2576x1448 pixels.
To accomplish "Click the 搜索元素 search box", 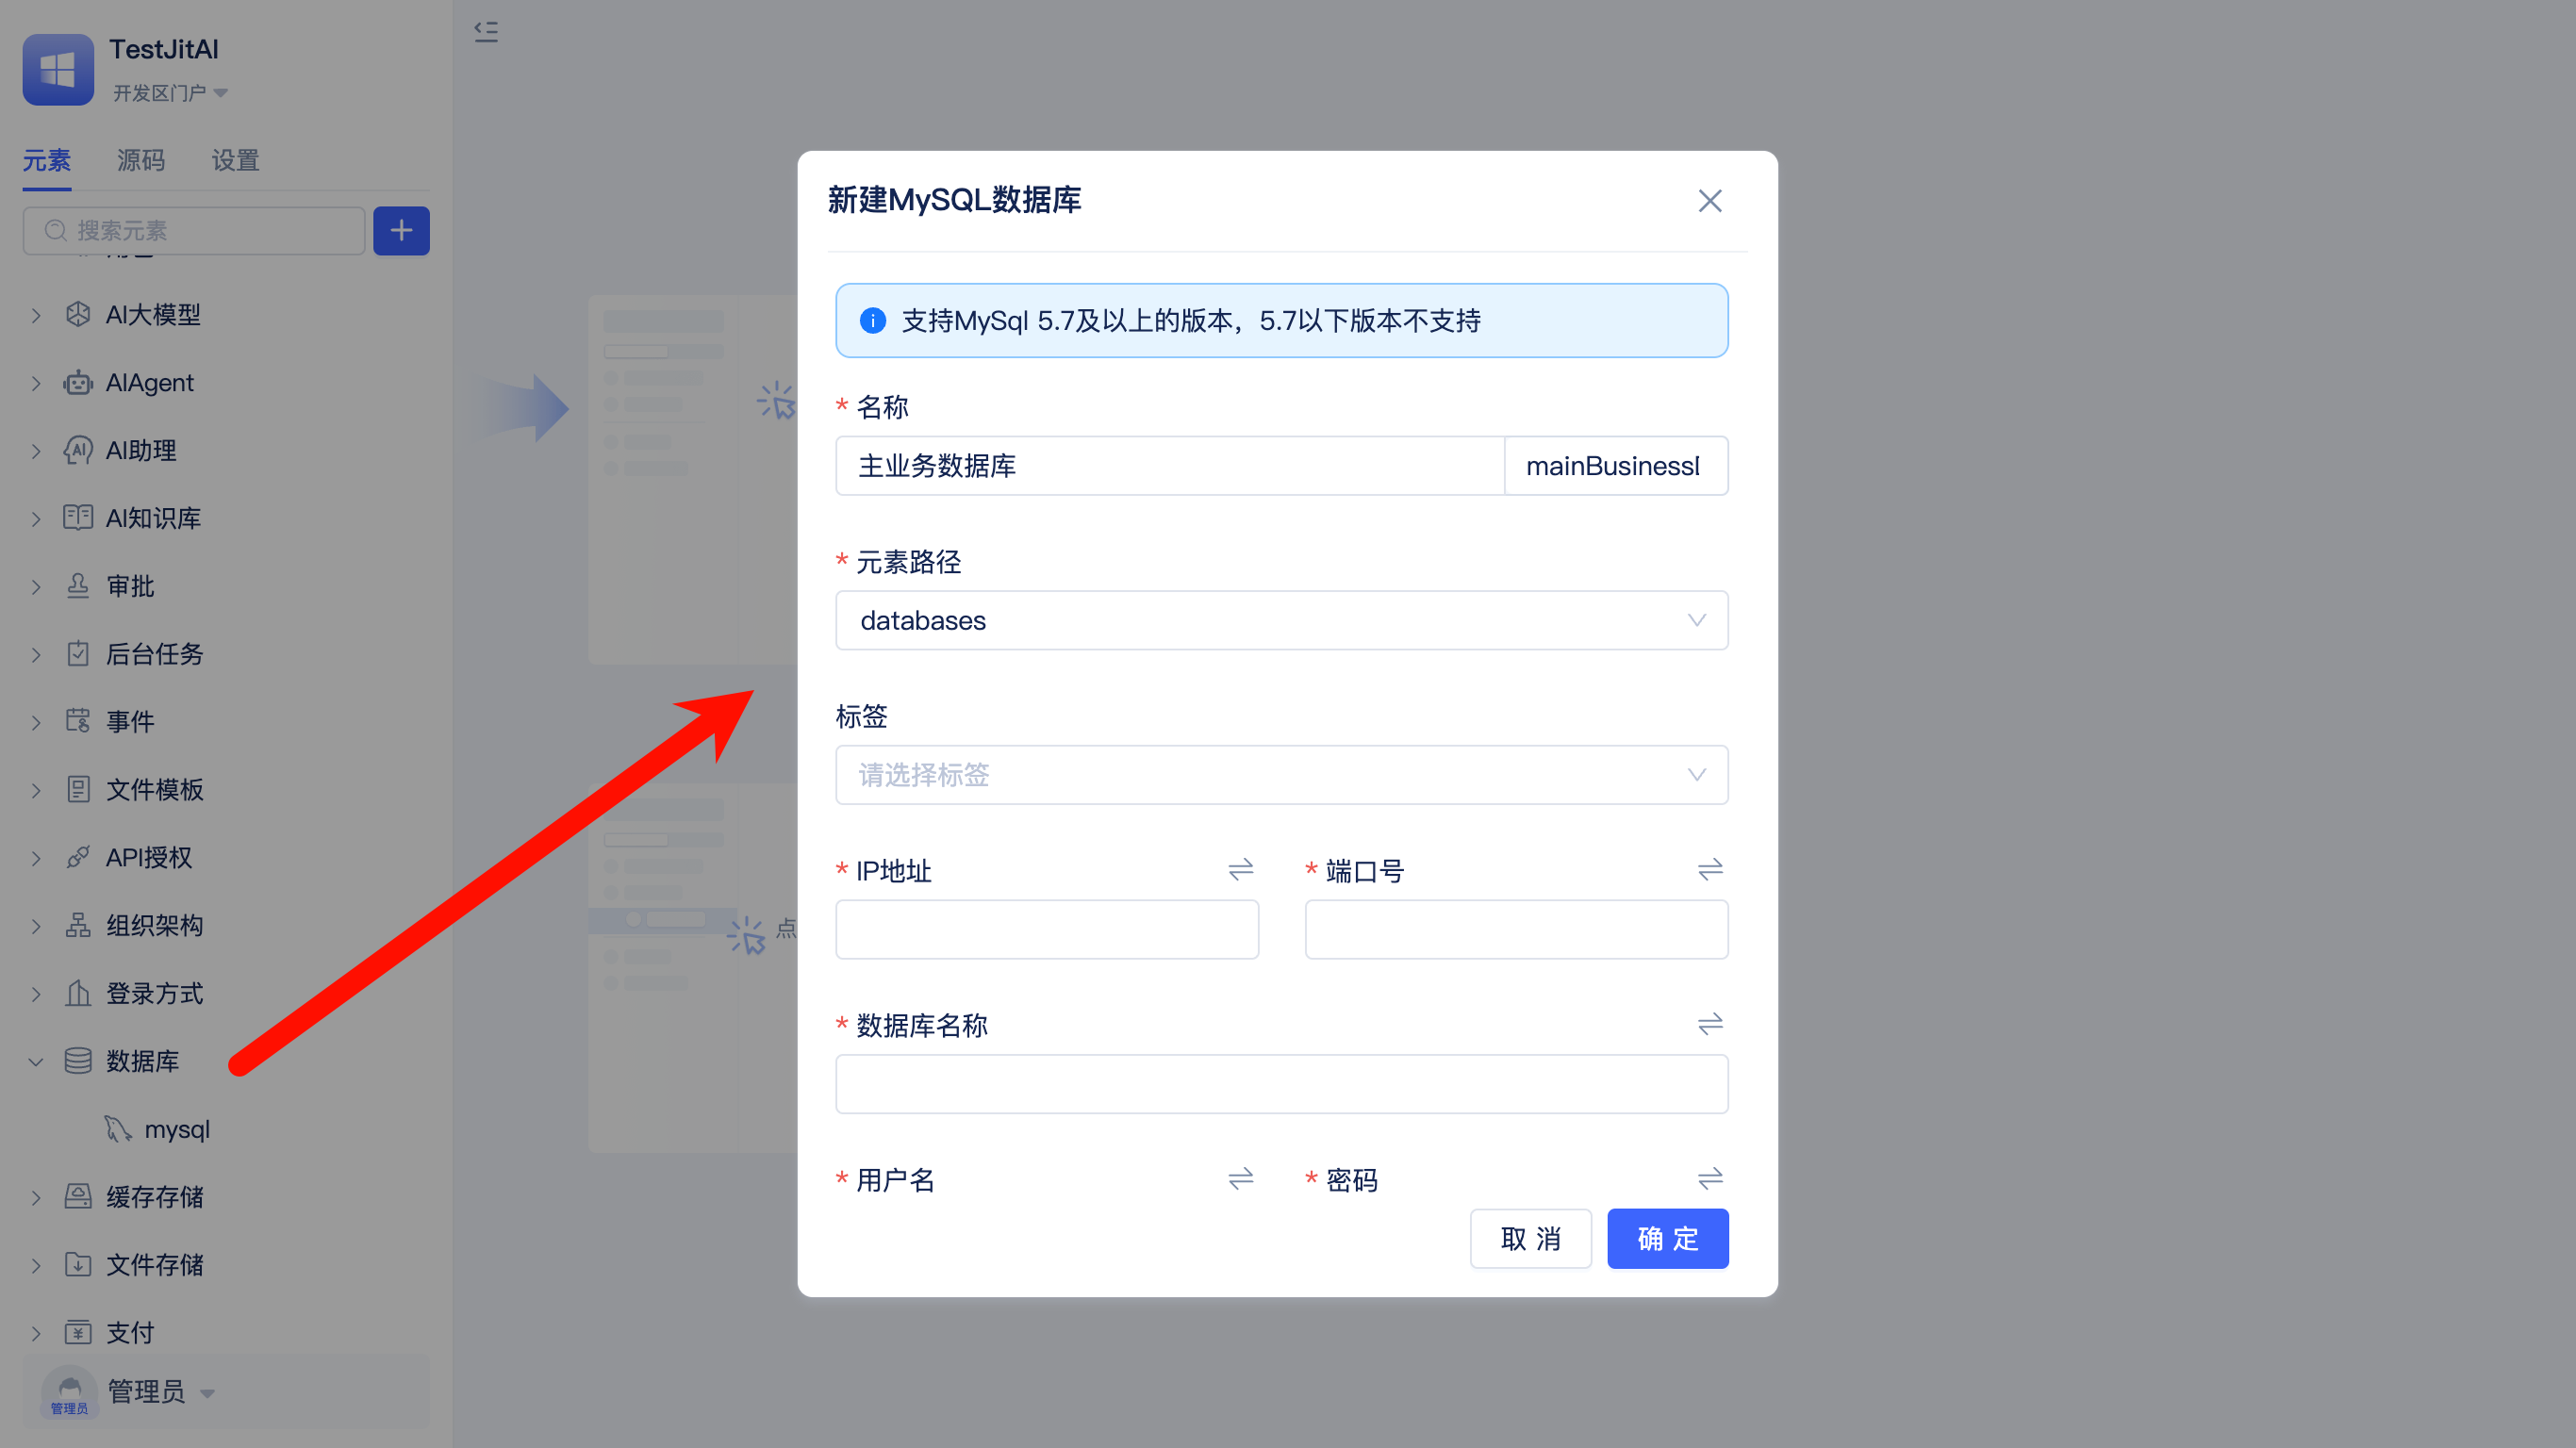I will pos(194,231).
